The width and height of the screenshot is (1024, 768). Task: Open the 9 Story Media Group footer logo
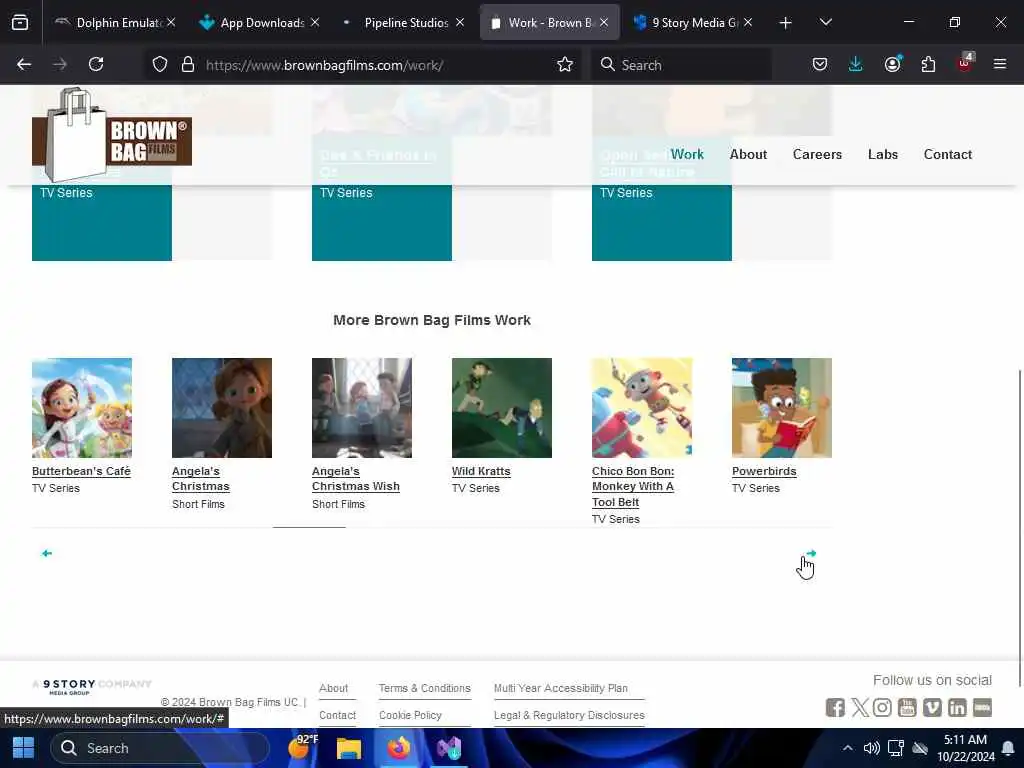(91, 686)
